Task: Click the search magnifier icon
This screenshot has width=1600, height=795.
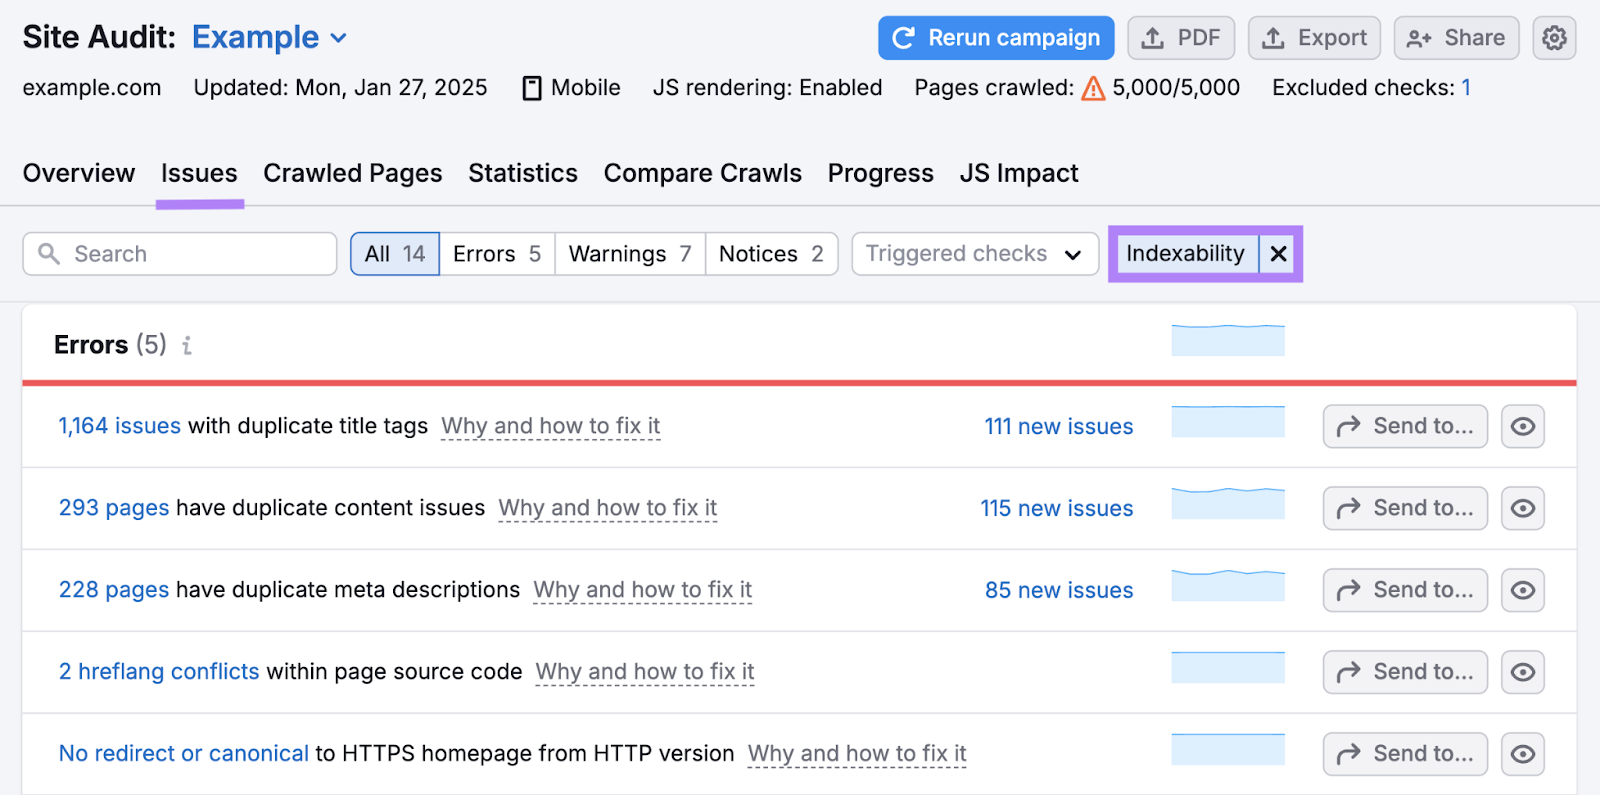Action: [49, 254]
